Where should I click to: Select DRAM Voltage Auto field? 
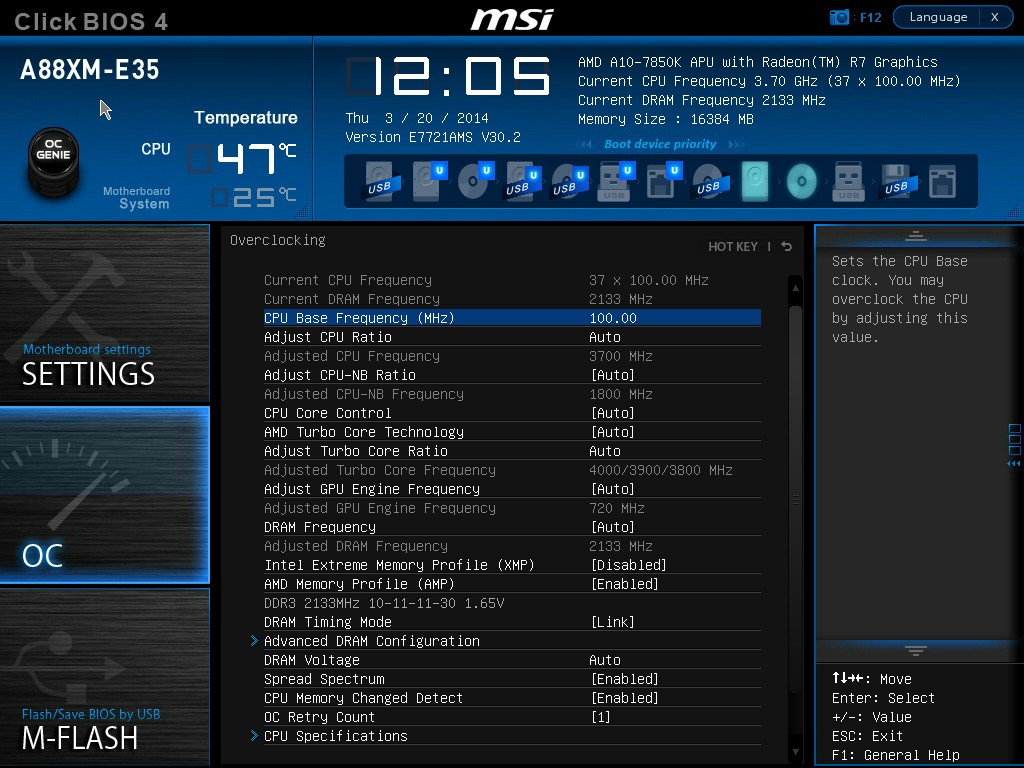tap(605, 660)
